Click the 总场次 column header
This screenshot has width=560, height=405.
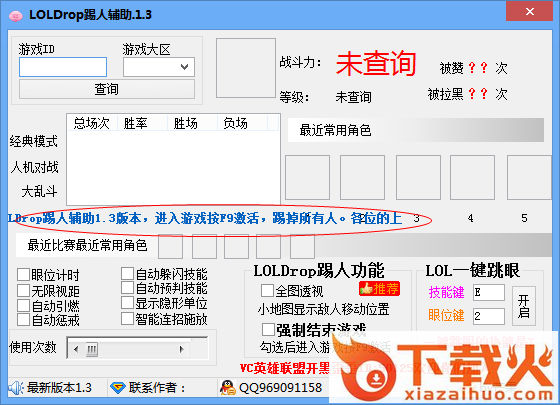(92, 123)
